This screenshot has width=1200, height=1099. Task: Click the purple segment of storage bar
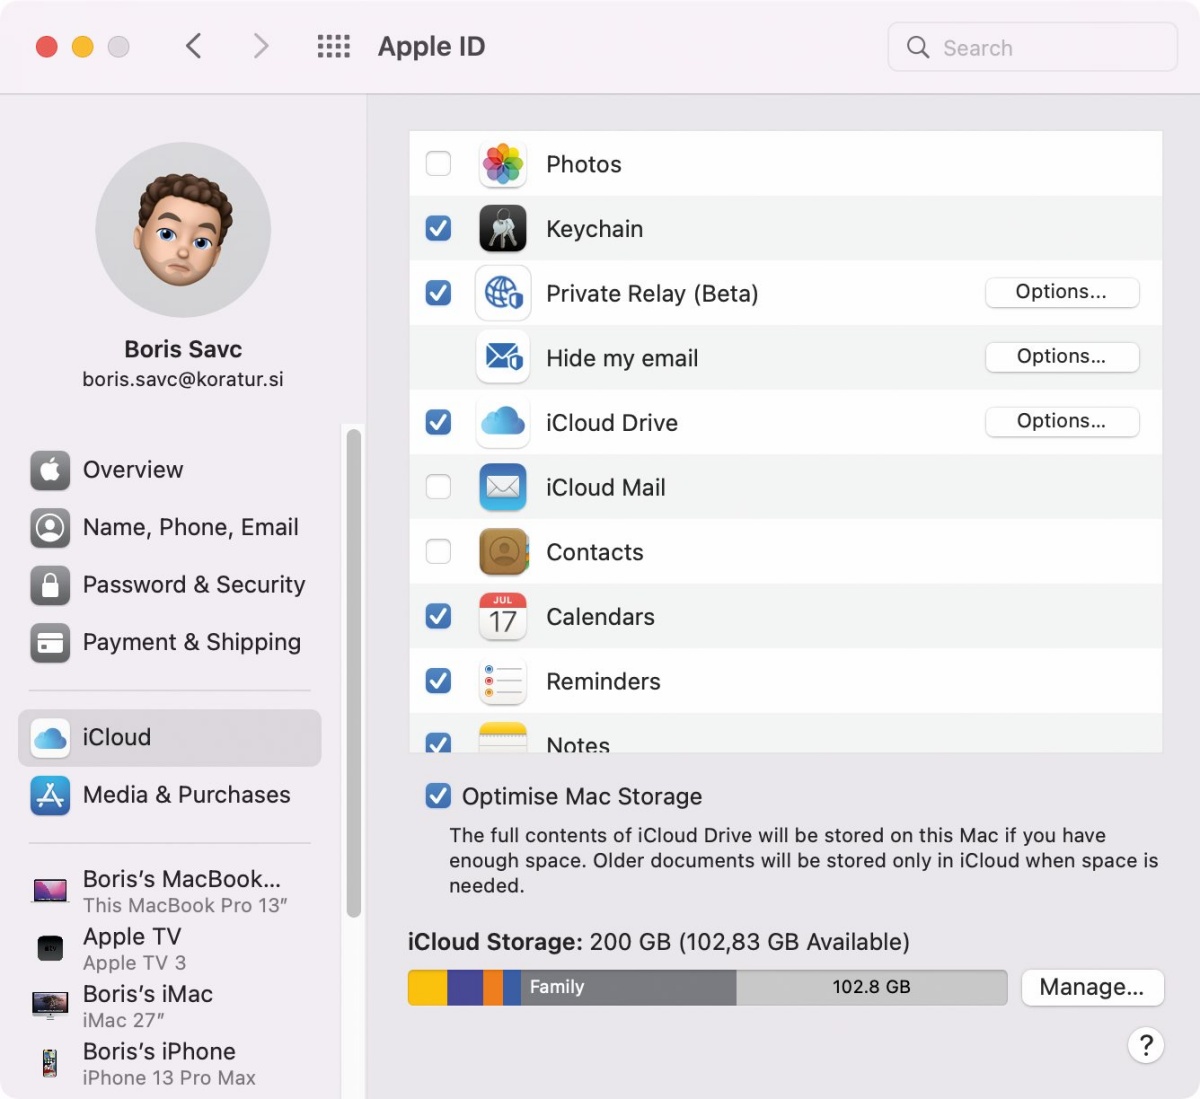click(465, 987)
